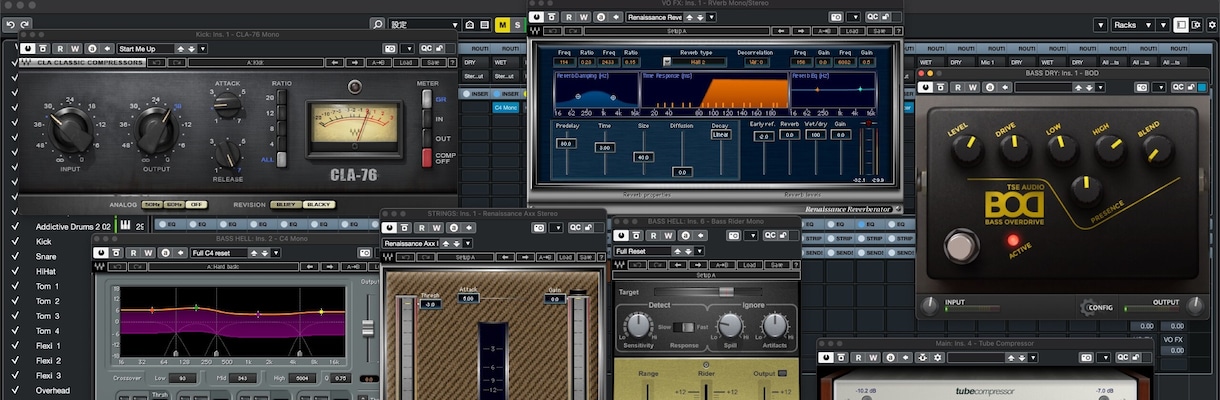The image size is (1220, 400).
Task: Activate Tube Compressor power button
Action: tap(826, 358)
